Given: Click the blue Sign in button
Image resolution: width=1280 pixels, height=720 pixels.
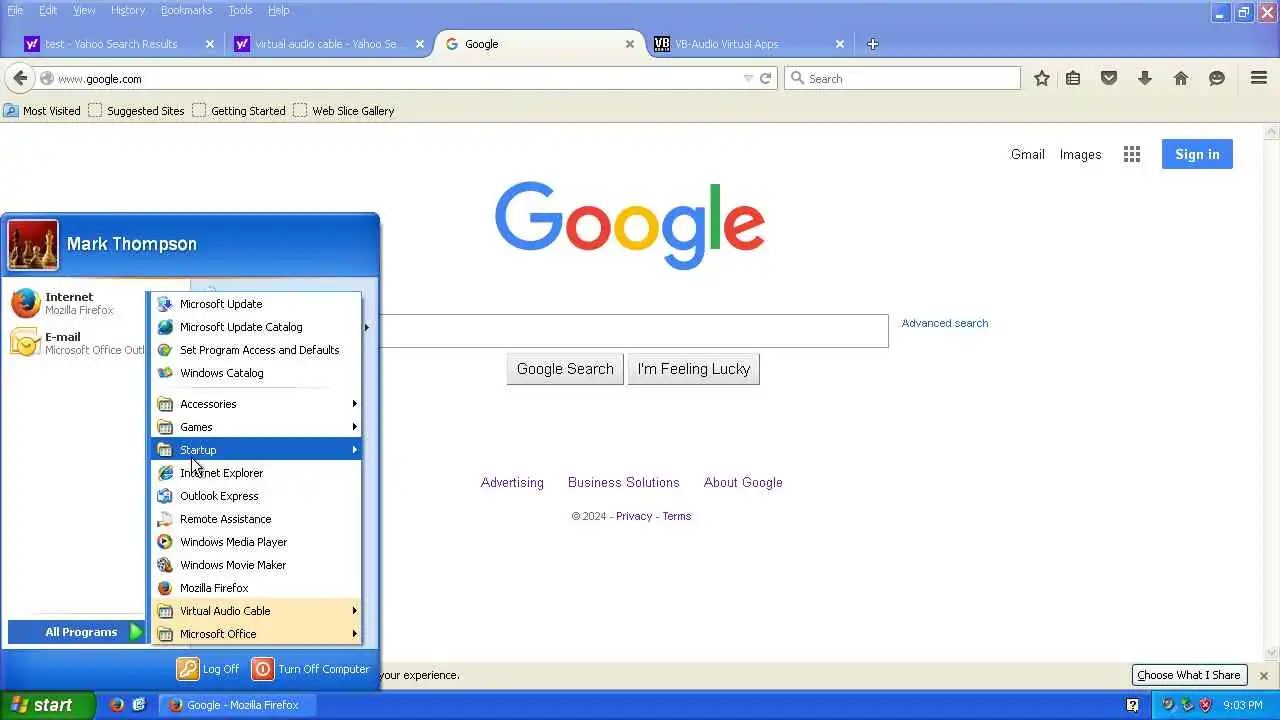Looking at the screenshot, I should 1197,154.
